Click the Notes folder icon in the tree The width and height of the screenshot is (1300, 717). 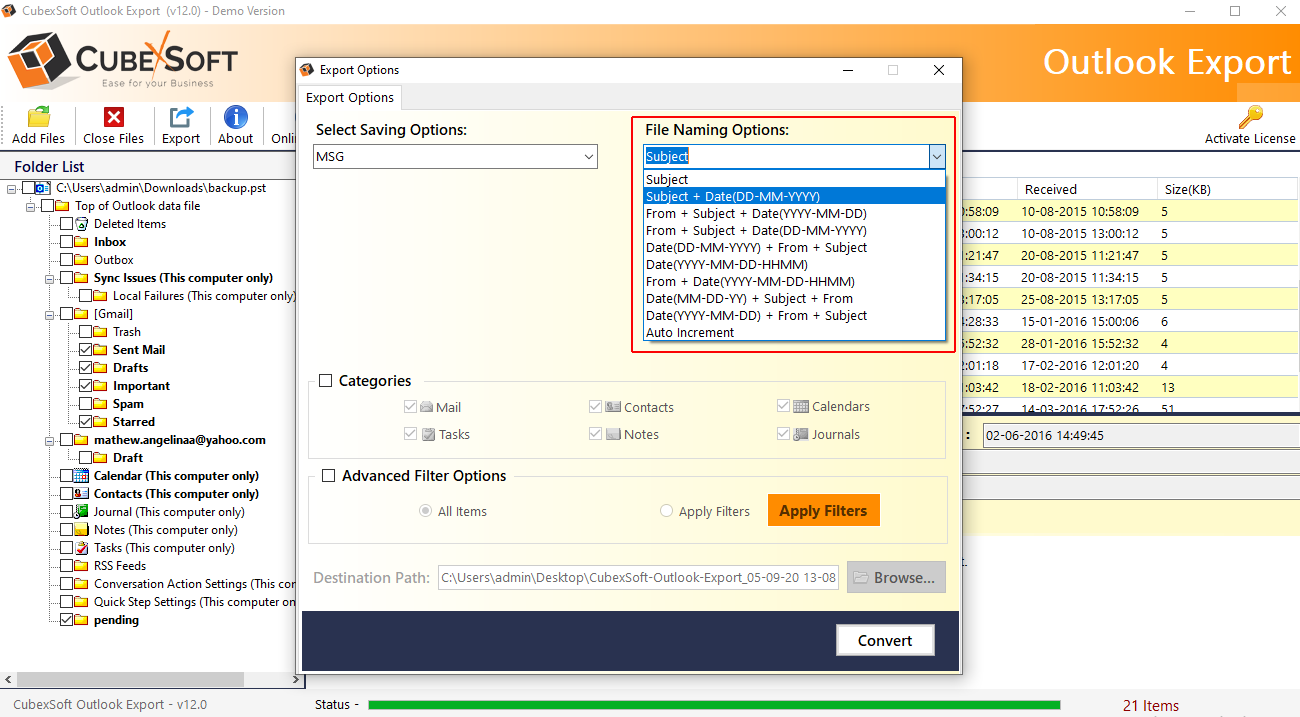point(82,530)
